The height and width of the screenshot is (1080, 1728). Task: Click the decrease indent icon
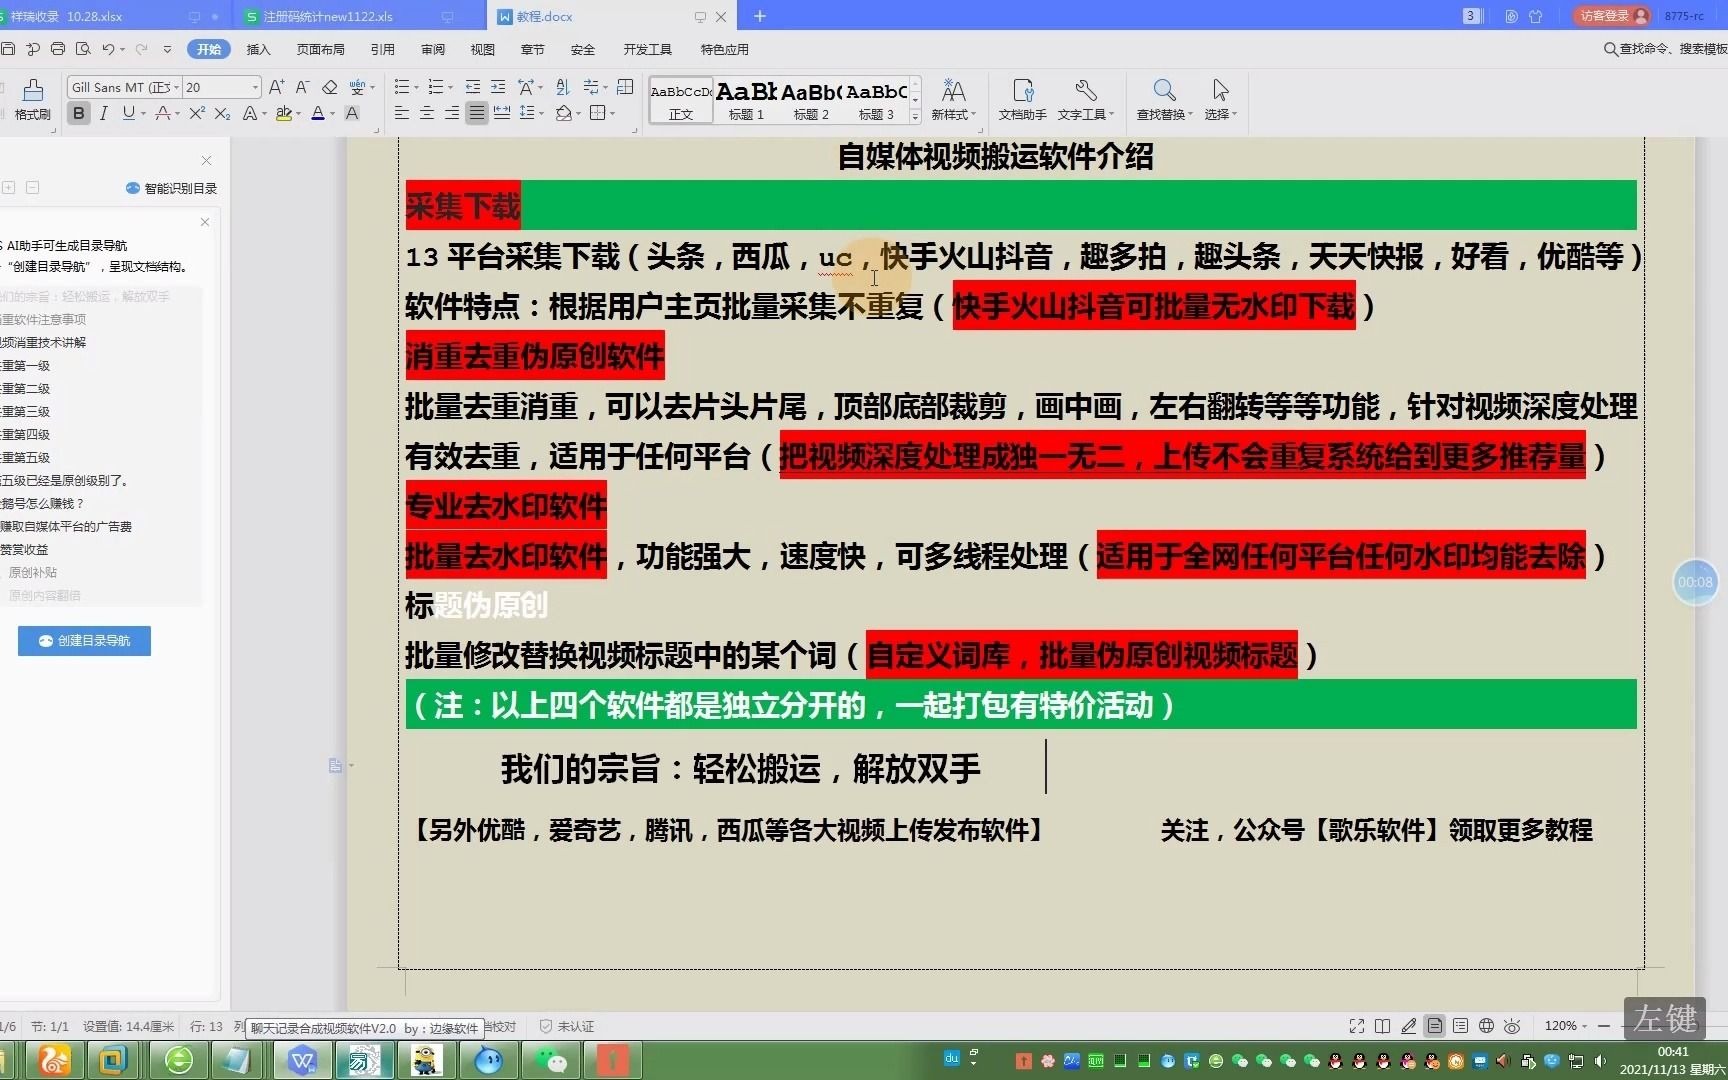(473, 87)
